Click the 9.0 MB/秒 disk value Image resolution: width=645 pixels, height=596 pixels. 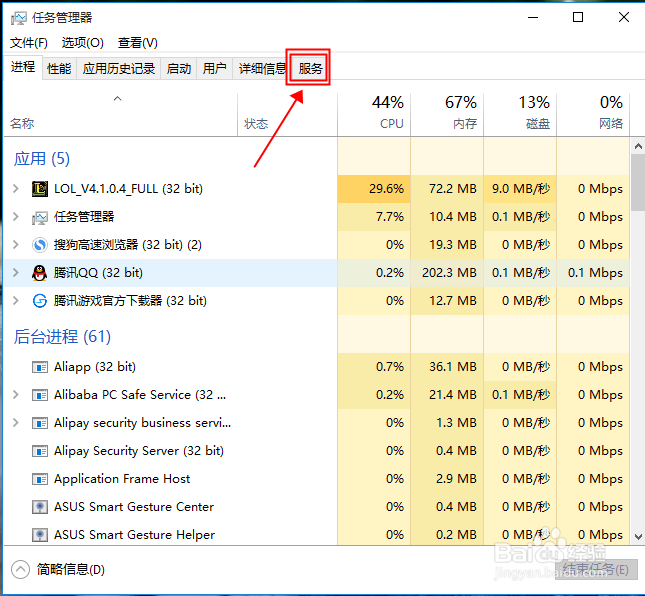coord(521,189)
